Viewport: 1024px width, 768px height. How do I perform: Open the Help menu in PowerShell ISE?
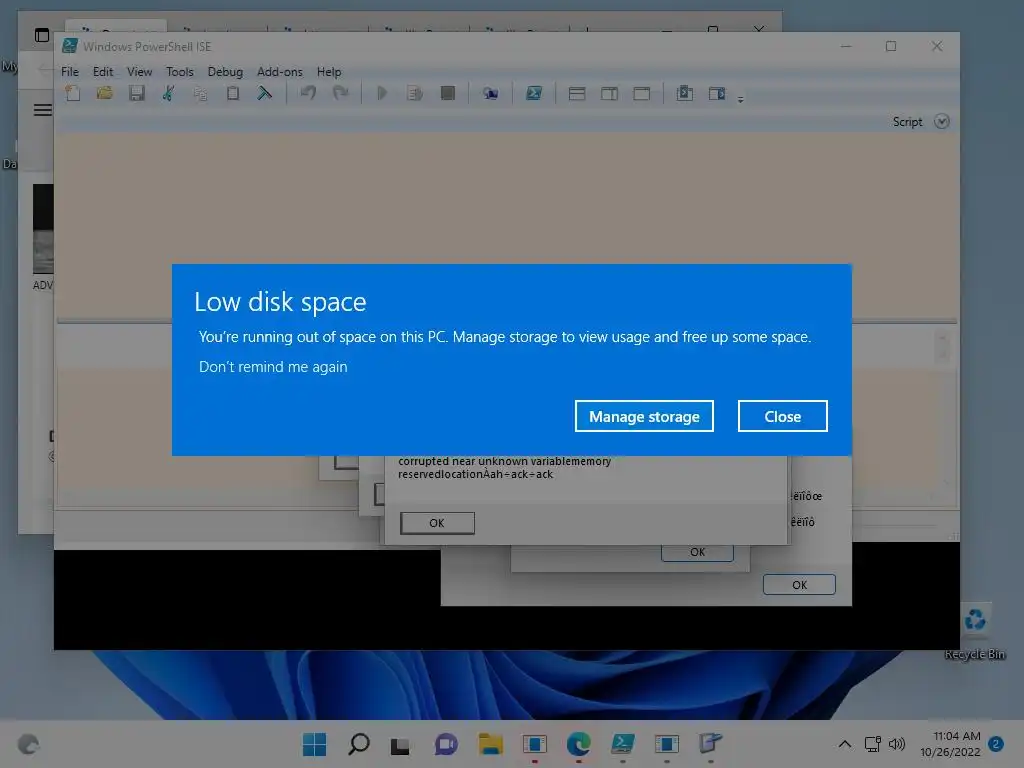click(x=329, y=72)
